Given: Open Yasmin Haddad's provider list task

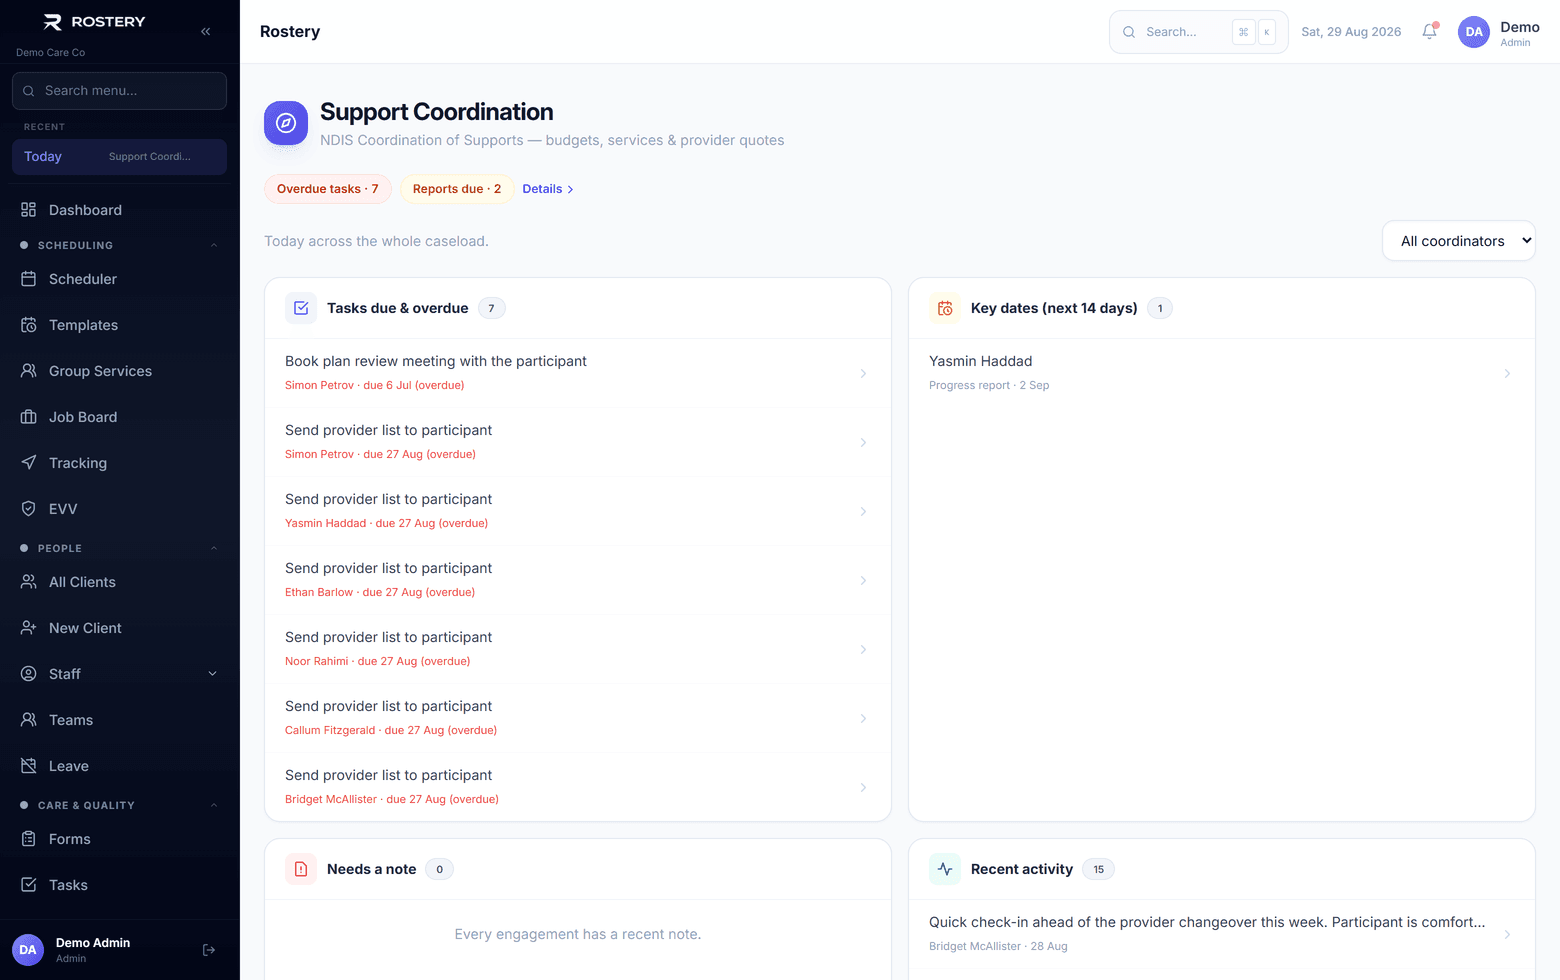Looking at the screenshot, I should [x=577, y=511].
